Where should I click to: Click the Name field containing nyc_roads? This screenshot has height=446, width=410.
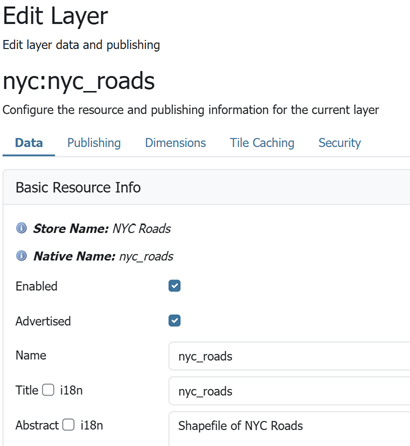[289, 356]
